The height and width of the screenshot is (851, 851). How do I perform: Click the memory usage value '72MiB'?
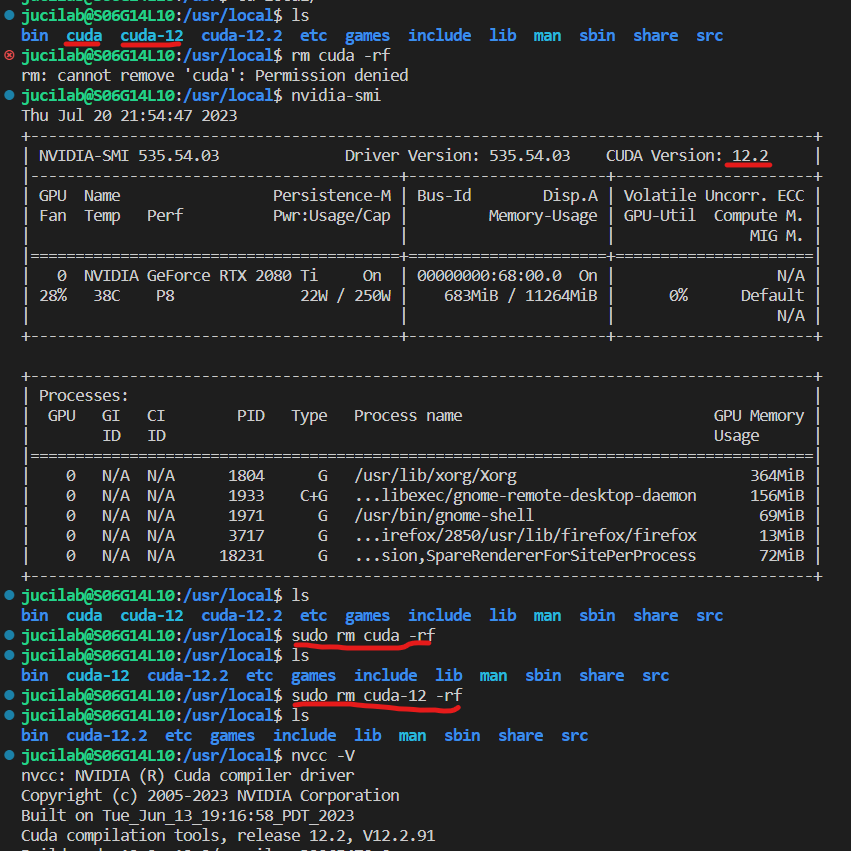(782, 556)
